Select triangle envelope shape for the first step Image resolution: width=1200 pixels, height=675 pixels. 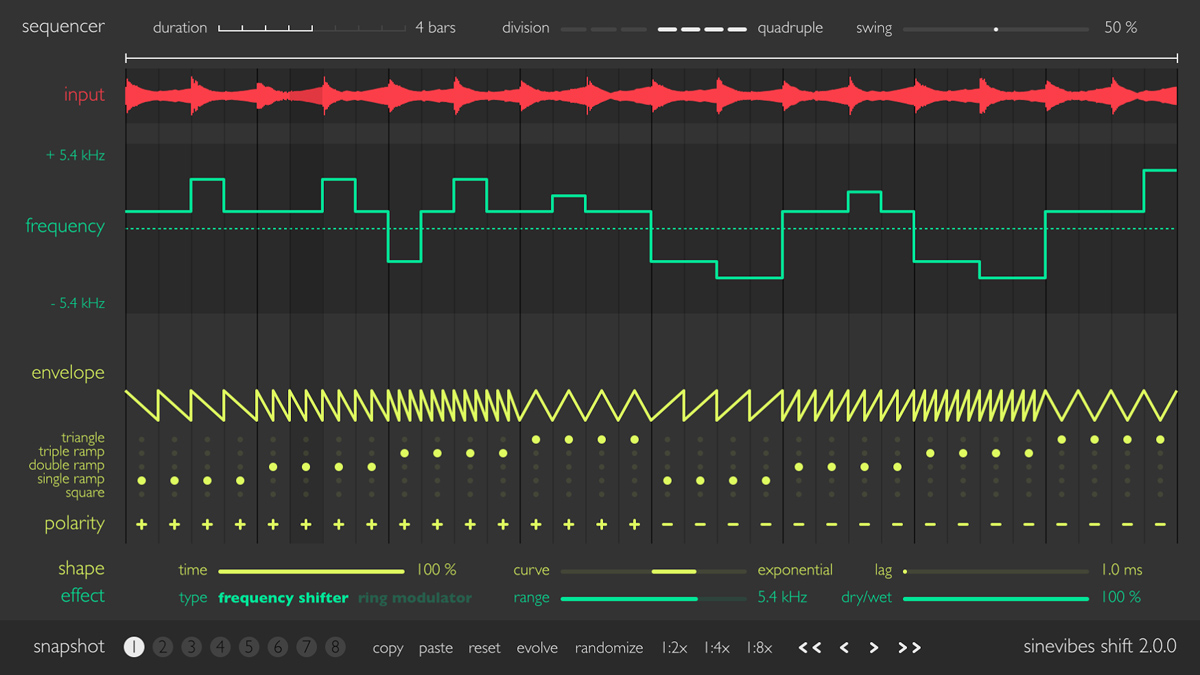[x=140, y=437]
